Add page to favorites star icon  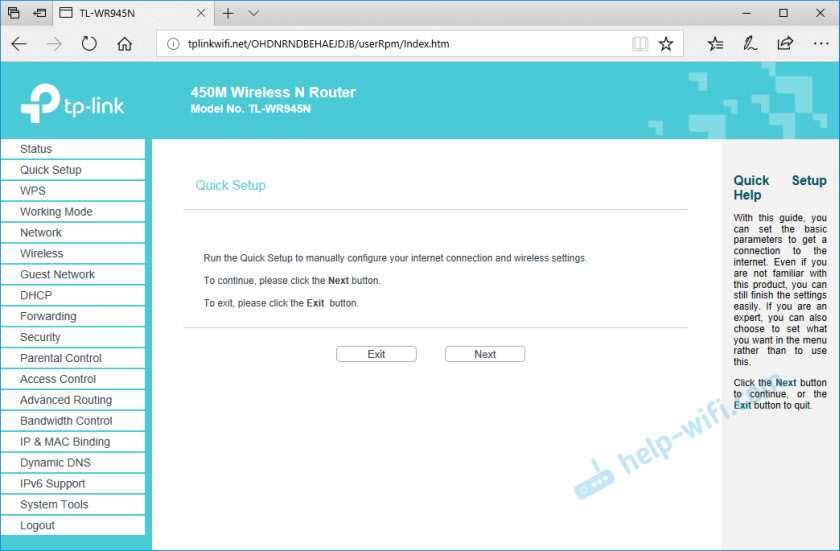tap(666, 44)
